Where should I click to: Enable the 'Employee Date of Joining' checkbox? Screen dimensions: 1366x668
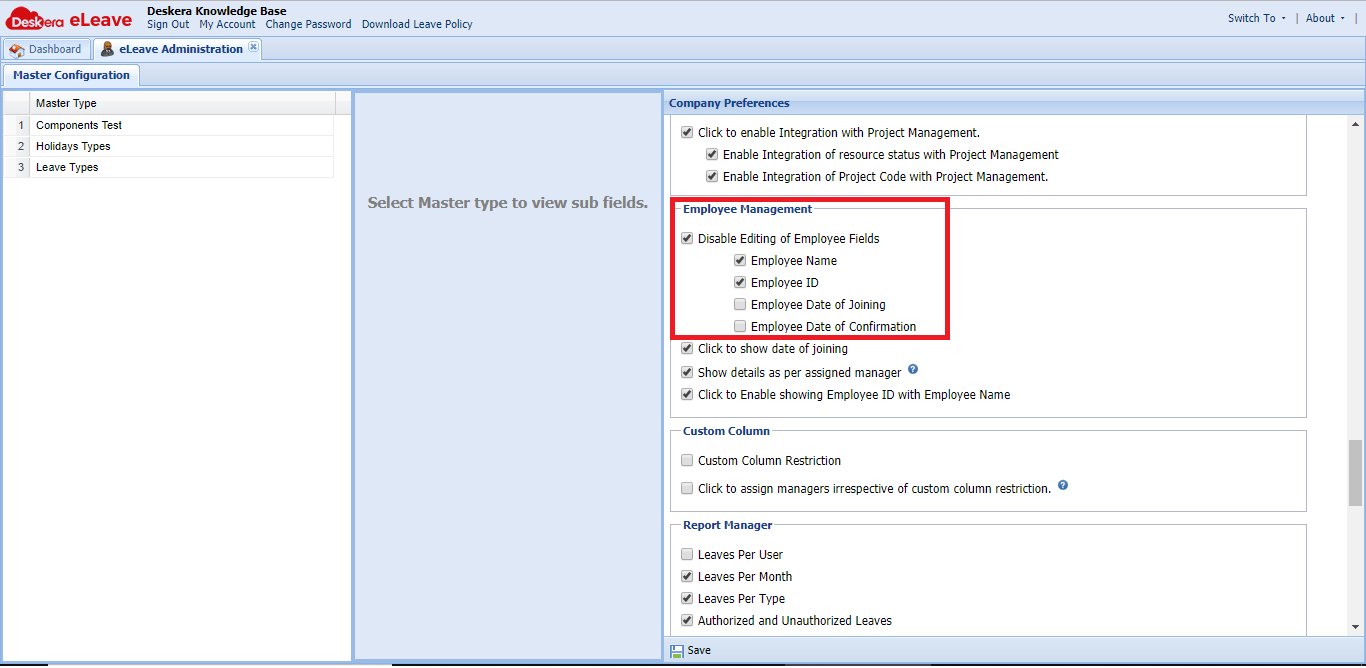click(739, 304)
